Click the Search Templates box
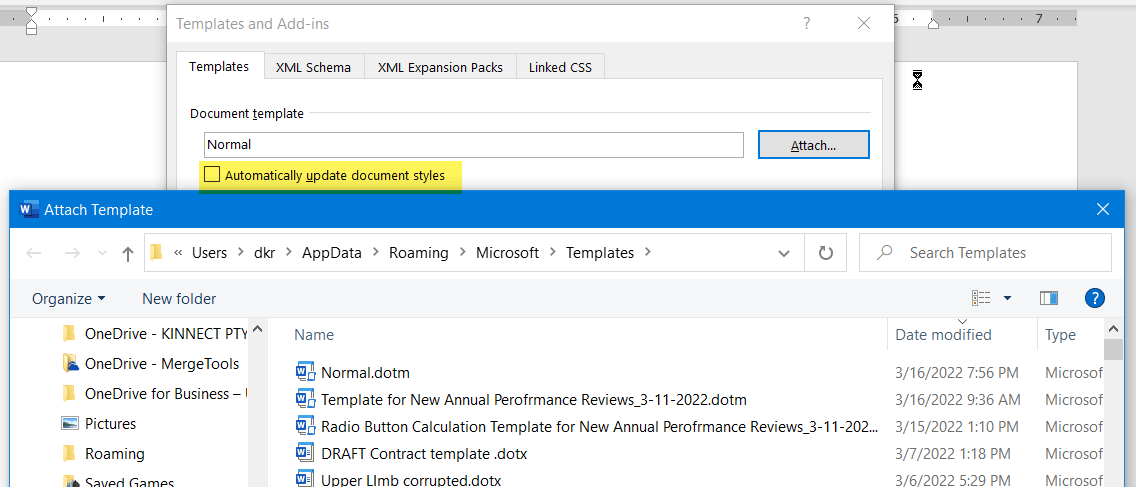The height and width of the screenshot is (487, 1136). tap(985, 253)
